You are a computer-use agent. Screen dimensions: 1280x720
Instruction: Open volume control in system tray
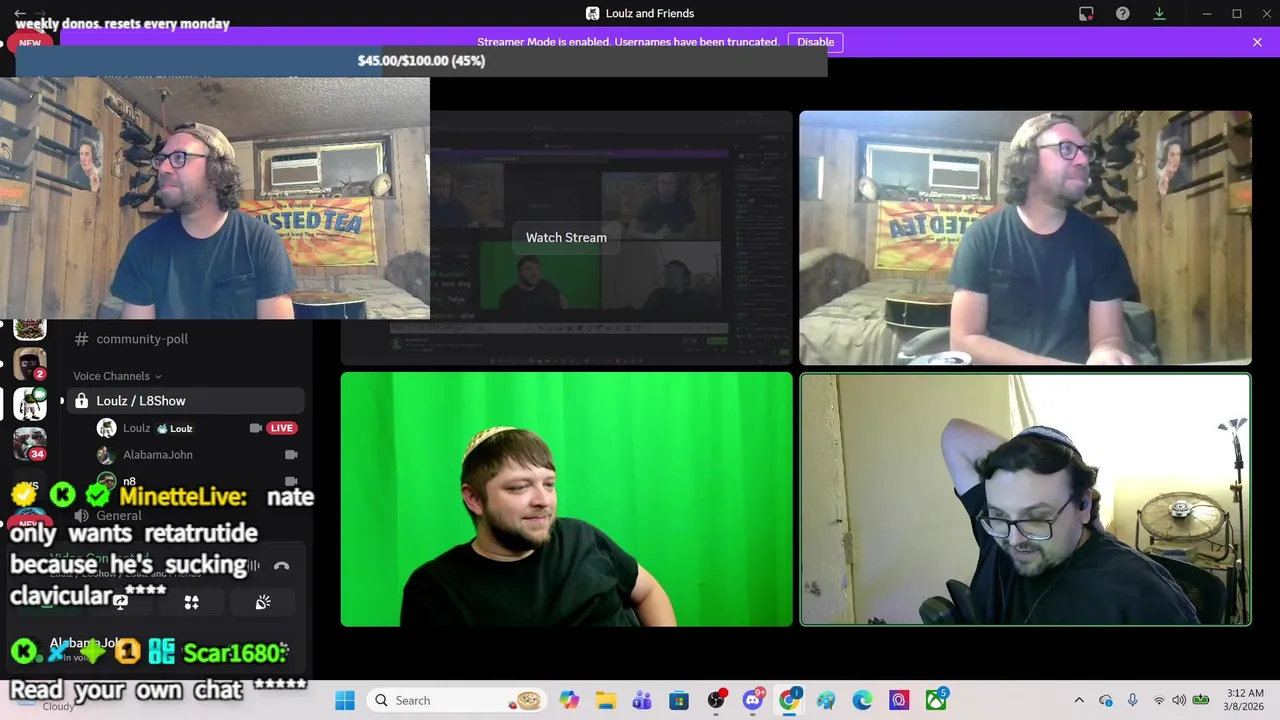tap(1179, 700)
